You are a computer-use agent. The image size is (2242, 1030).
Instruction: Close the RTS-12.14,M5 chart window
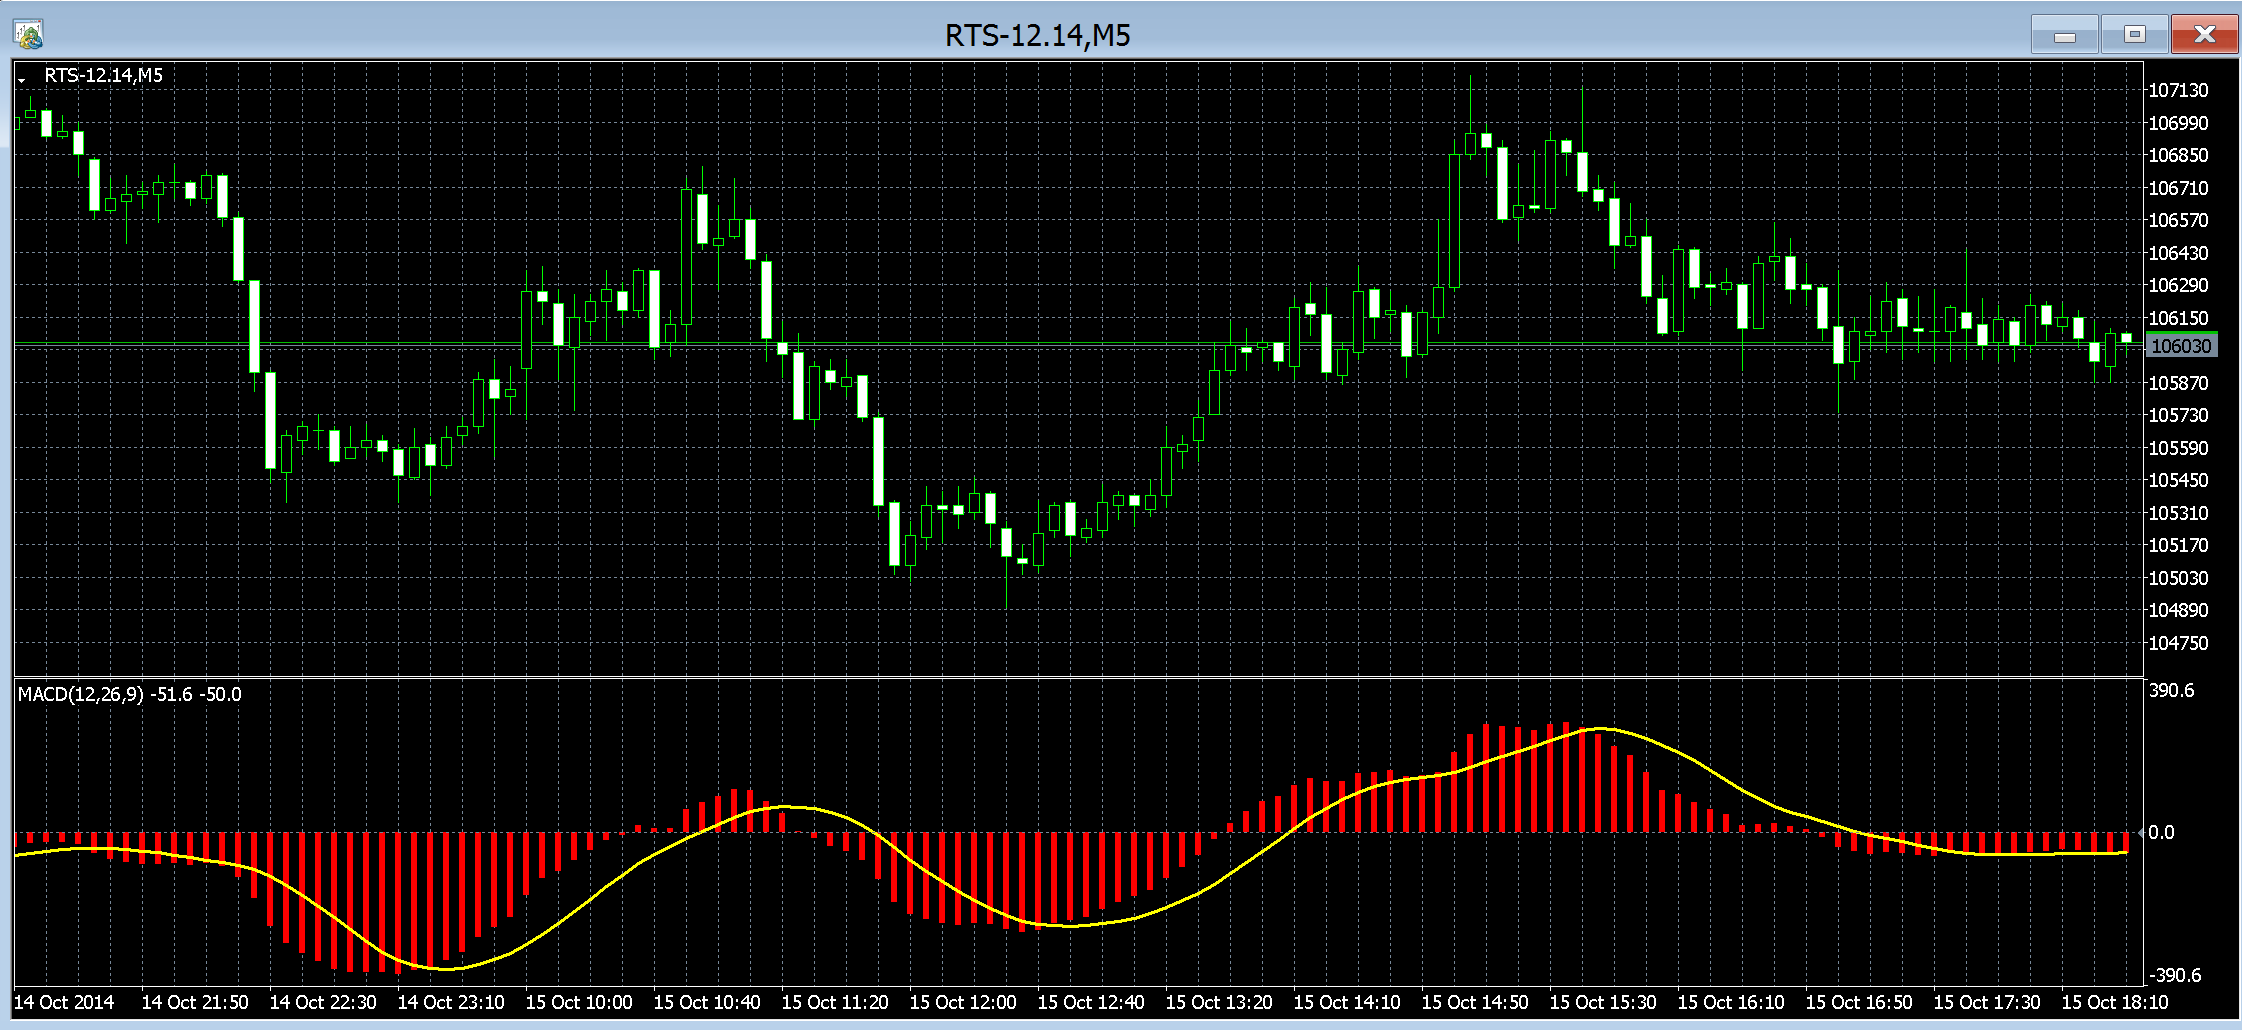coord(2204,35)
